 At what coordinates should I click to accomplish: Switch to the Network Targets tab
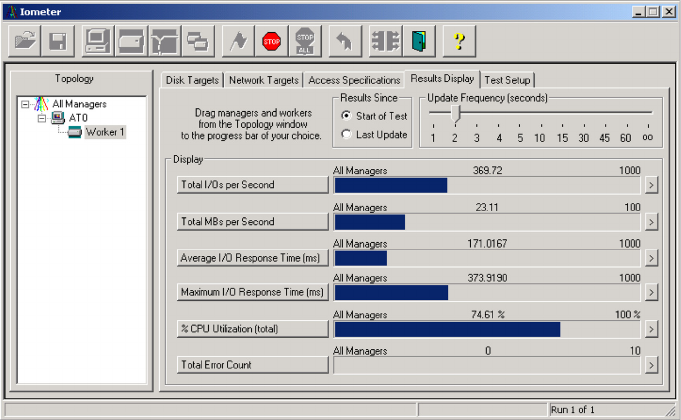coord(264,80)
